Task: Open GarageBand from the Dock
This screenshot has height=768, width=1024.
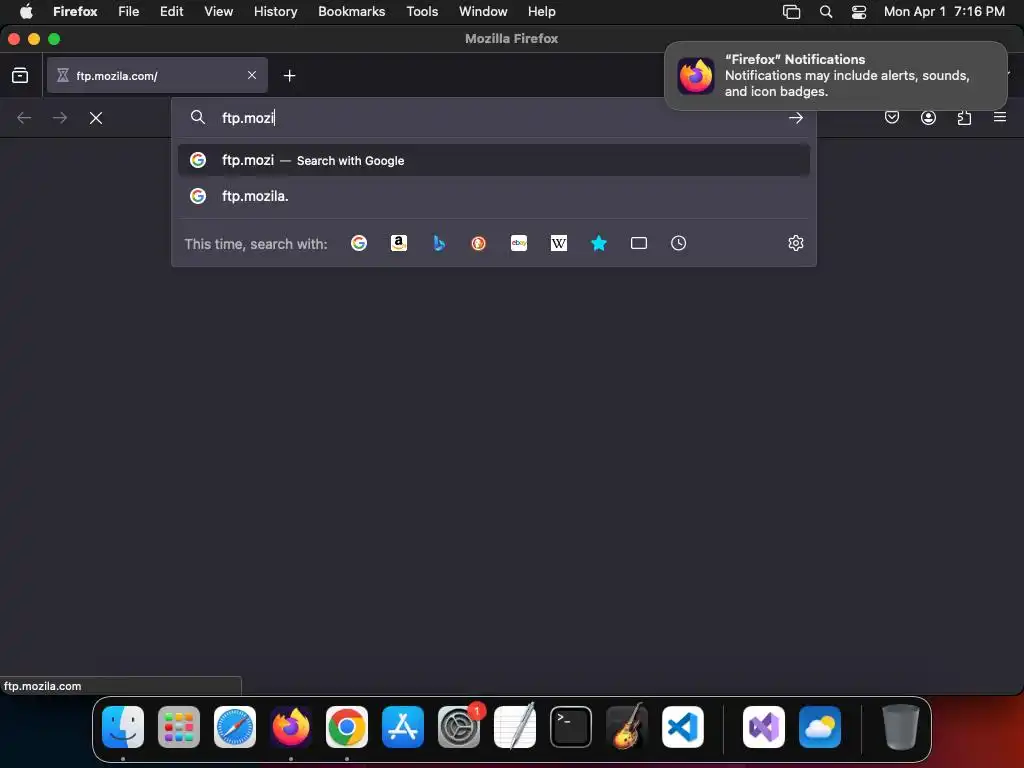Action: pyautogui.click(x=628, y=727)
